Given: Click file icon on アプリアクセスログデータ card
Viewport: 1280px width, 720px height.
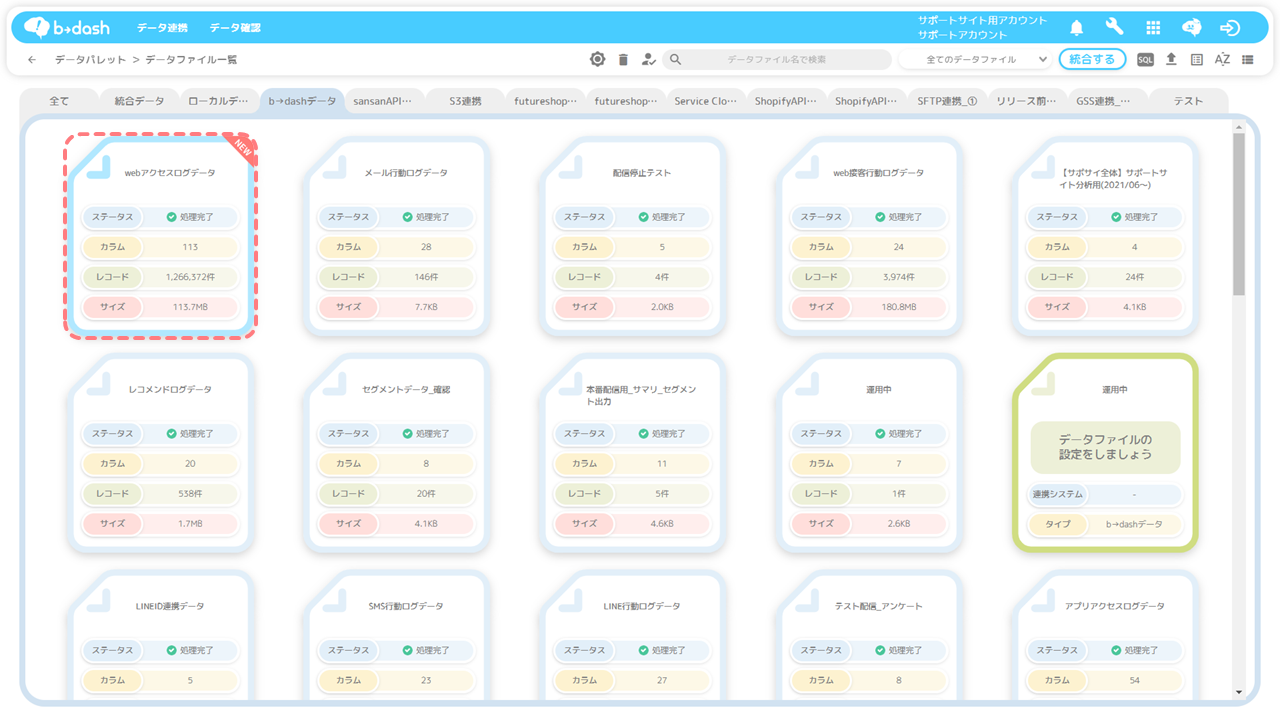Looking at the screenshot, I should click(x=1044, y=600).
